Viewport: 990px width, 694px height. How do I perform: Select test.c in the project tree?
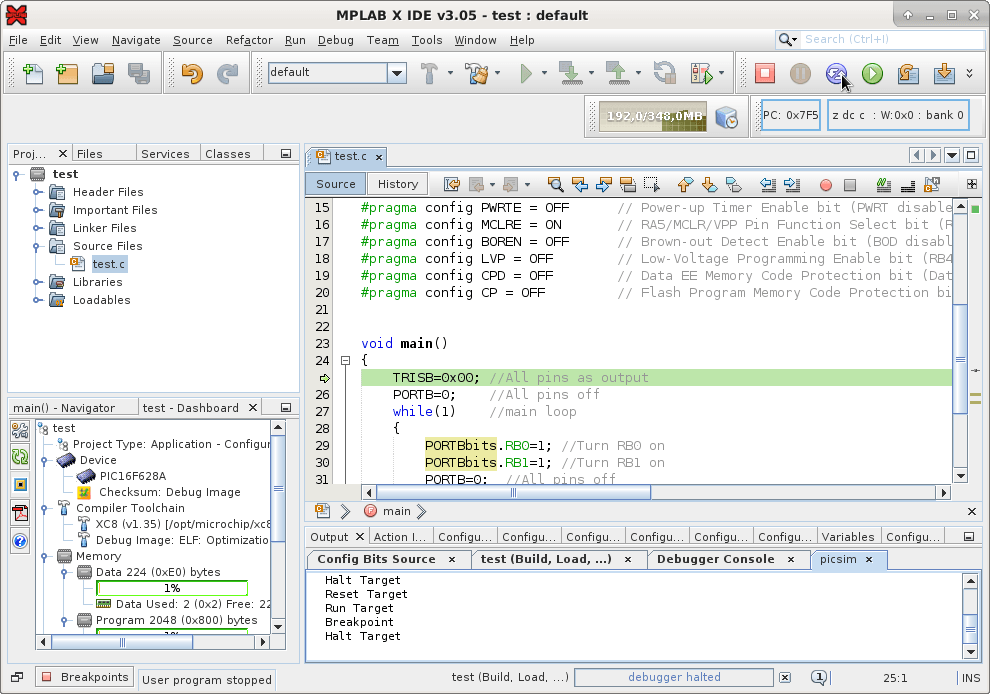click(108, 264)
